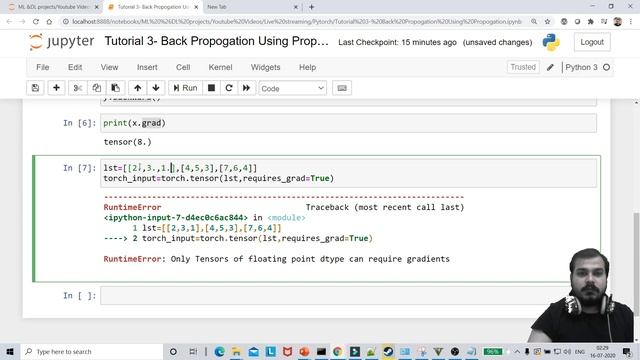Image resolution: width=640 pixels, height=360 pixels.
Task: Click the RuntimeError floating point dtype message
Action: click(x=276, y=259)
